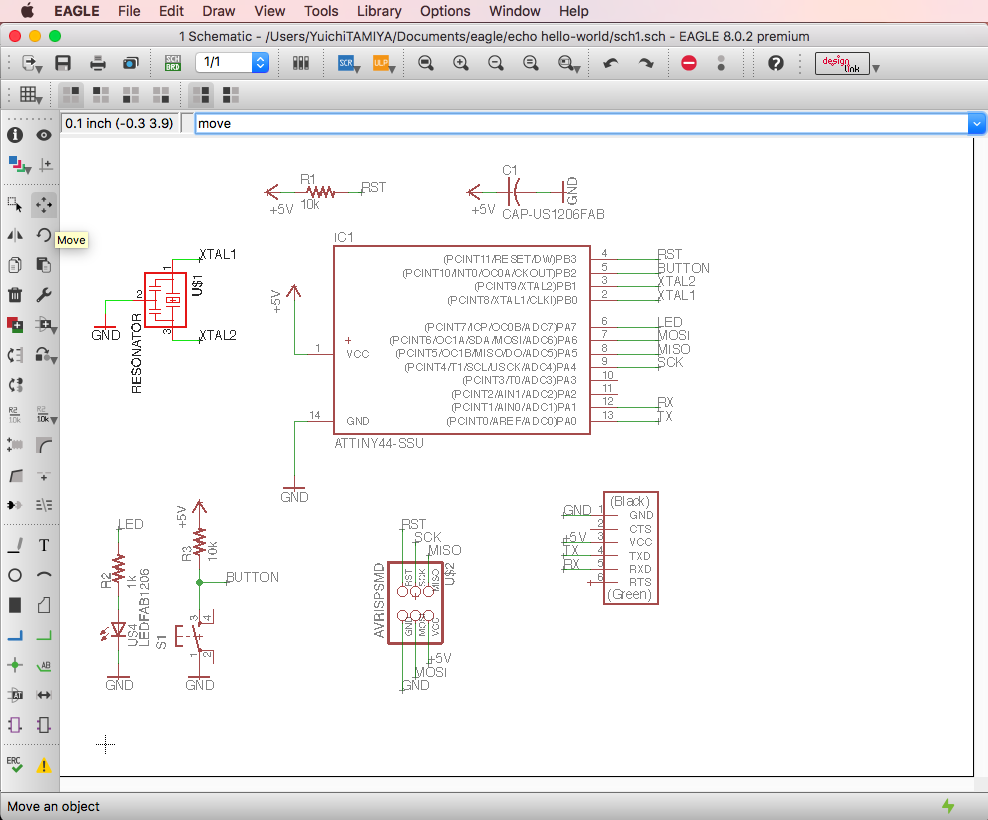Undo the last action
Screen dimensions: 988x820
(611, 63)
